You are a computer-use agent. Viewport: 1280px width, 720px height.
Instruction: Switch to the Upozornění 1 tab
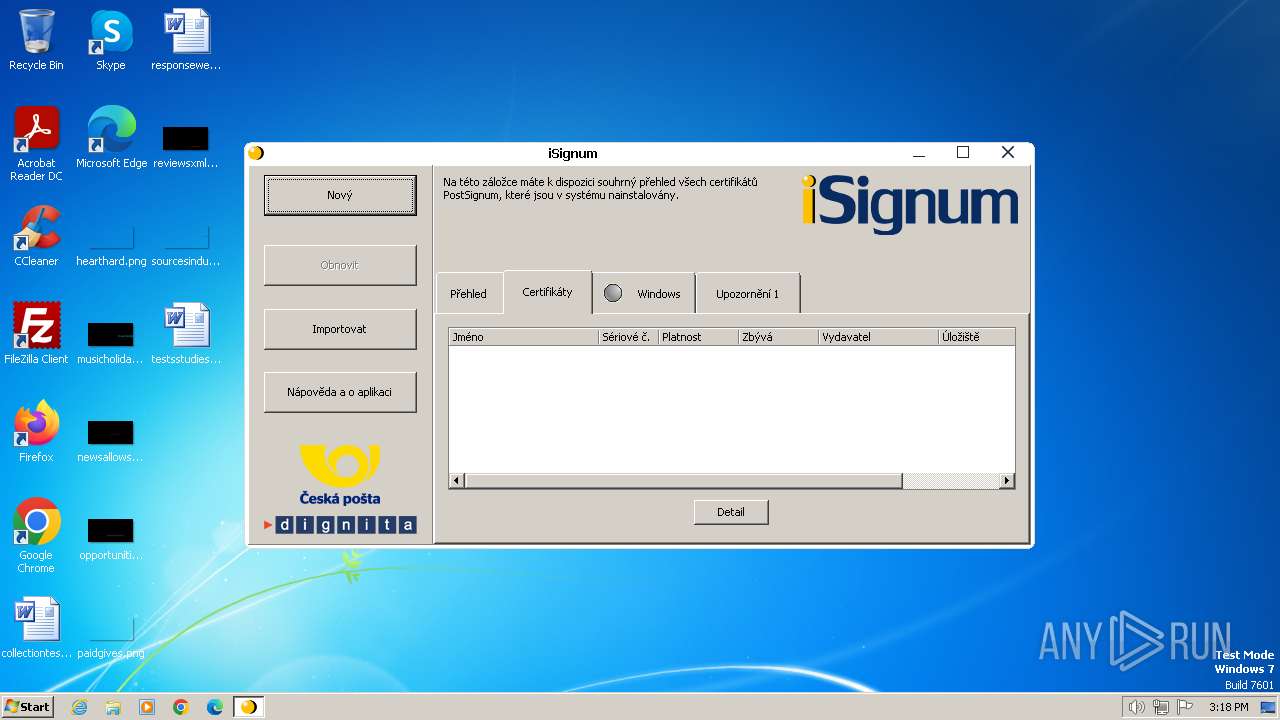click(747, 294)
